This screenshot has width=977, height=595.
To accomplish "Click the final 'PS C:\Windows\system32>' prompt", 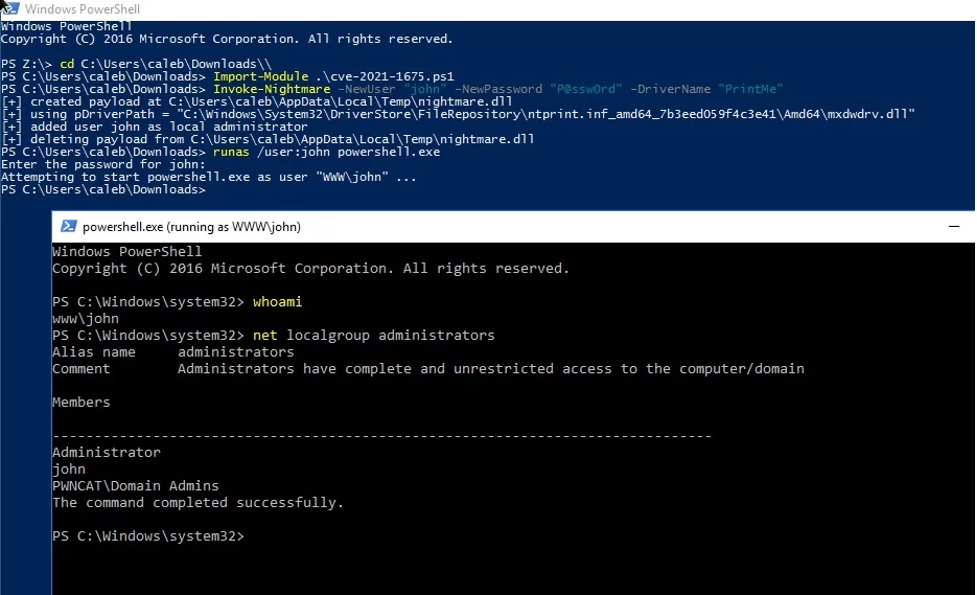I will click(148, 536).
